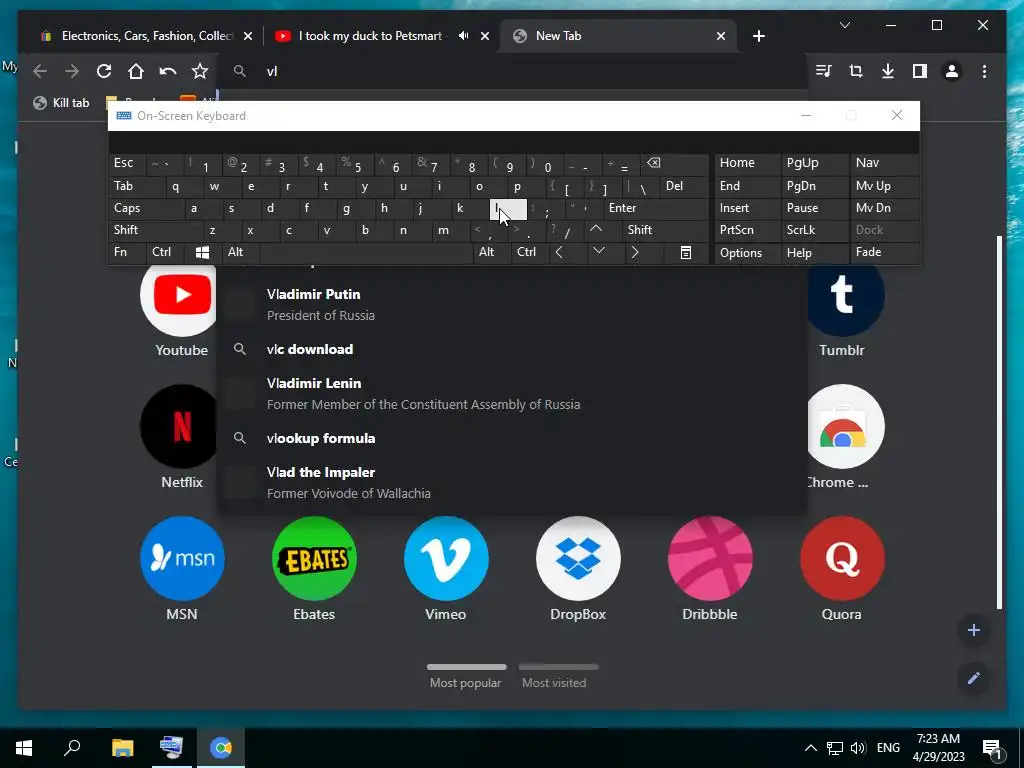Viewport: 1024px width, 768px height.
Task: Toggle the Fn key on On-Screen Keyboard
Action: [127, 252]
